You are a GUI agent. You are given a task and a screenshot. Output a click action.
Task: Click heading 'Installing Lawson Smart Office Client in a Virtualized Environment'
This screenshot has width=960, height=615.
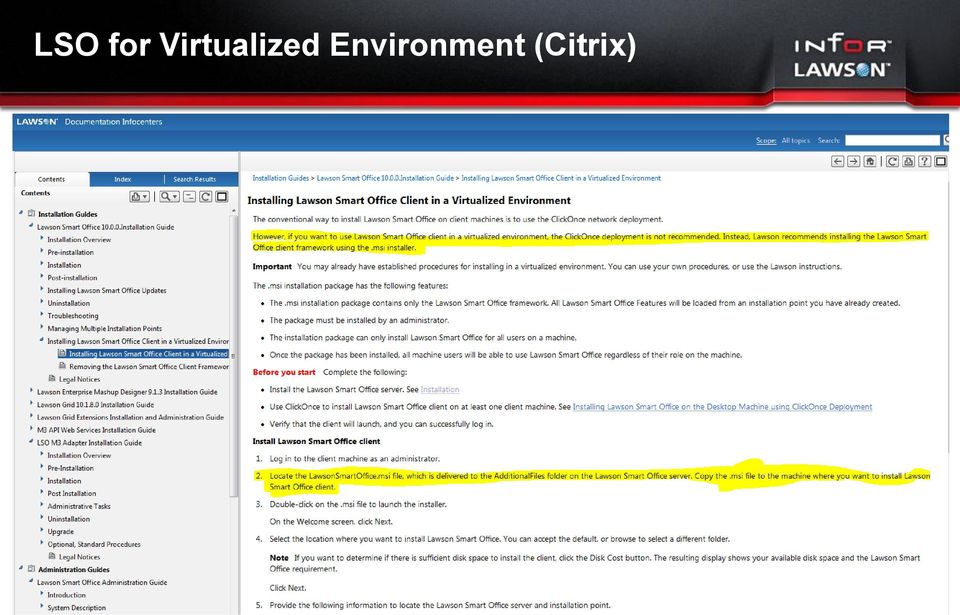[409, 200]
